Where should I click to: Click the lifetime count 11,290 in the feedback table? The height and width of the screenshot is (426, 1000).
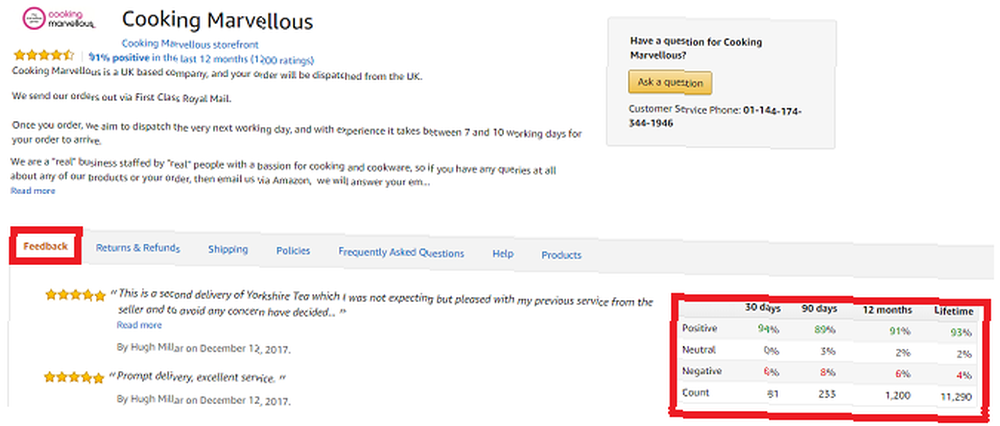click(x=956, y=397)
